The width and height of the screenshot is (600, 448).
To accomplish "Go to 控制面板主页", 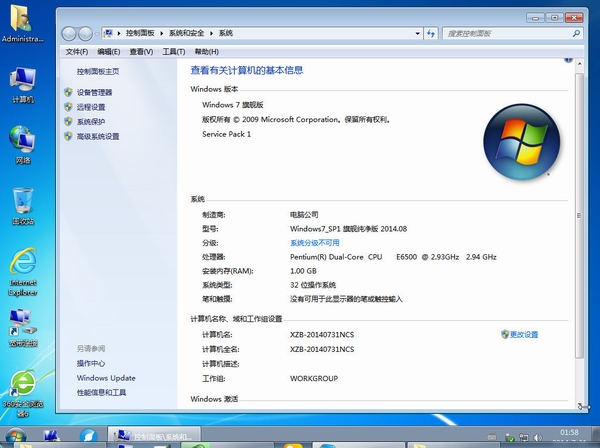I will point(98,72).
